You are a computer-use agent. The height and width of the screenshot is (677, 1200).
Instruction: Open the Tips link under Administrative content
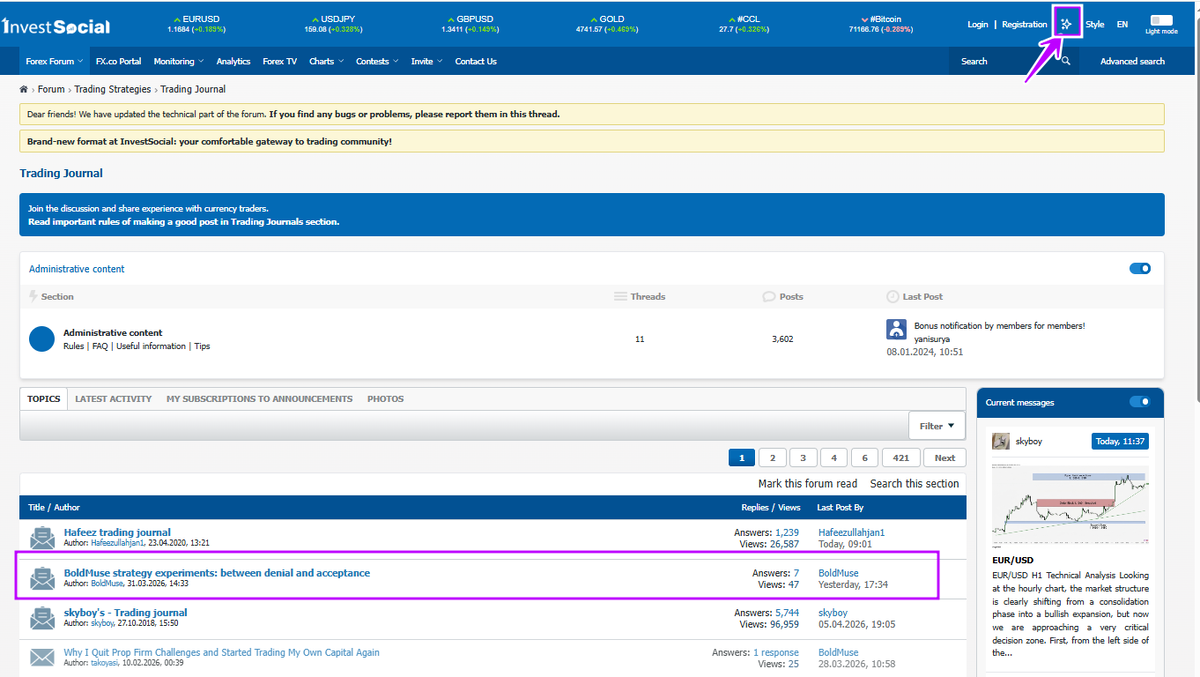(x=202, y=346)
